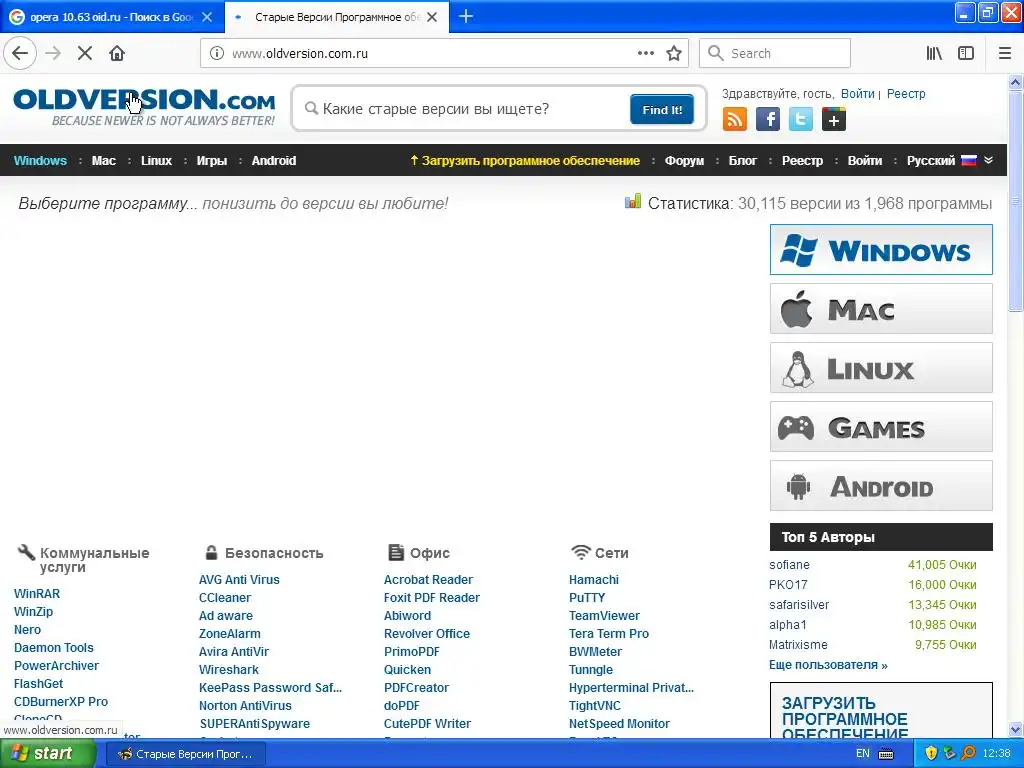Click the Войти link near greeting

click(x=857, y=93)
